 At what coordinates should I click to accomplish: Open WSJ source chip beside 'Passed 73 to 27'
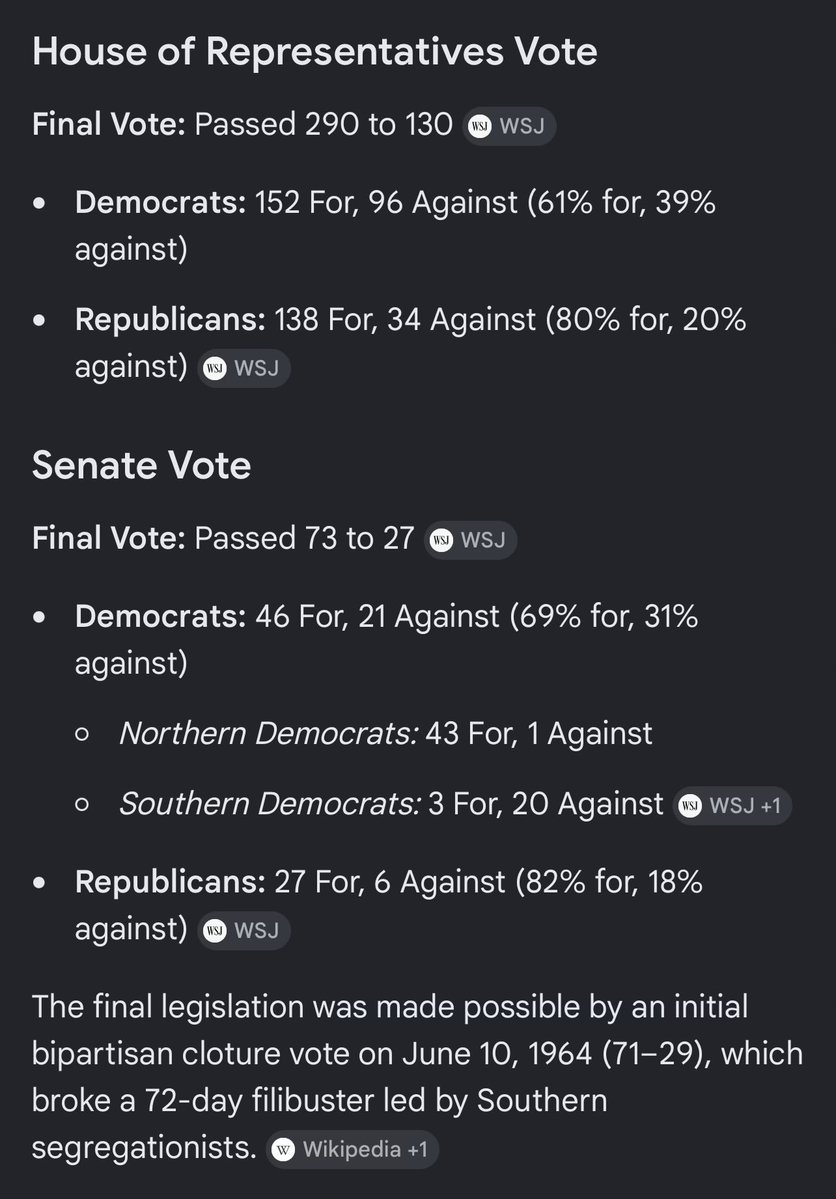click(x=470, y=541)
